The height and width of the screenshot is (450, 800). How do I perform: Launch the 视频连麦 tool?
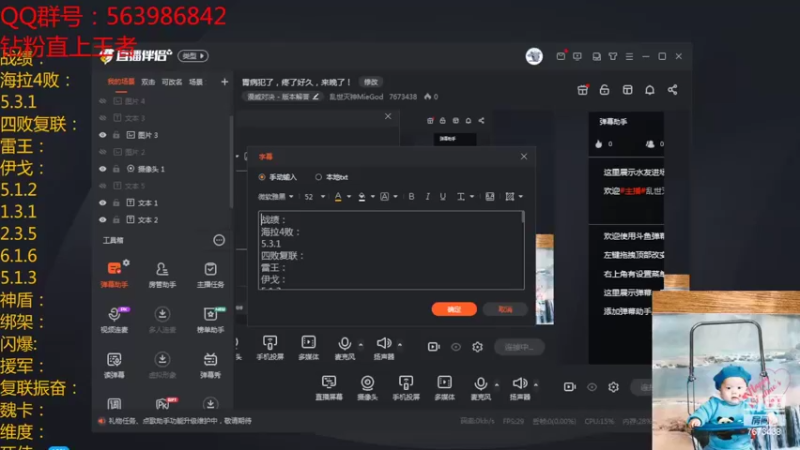coord(114,320)
